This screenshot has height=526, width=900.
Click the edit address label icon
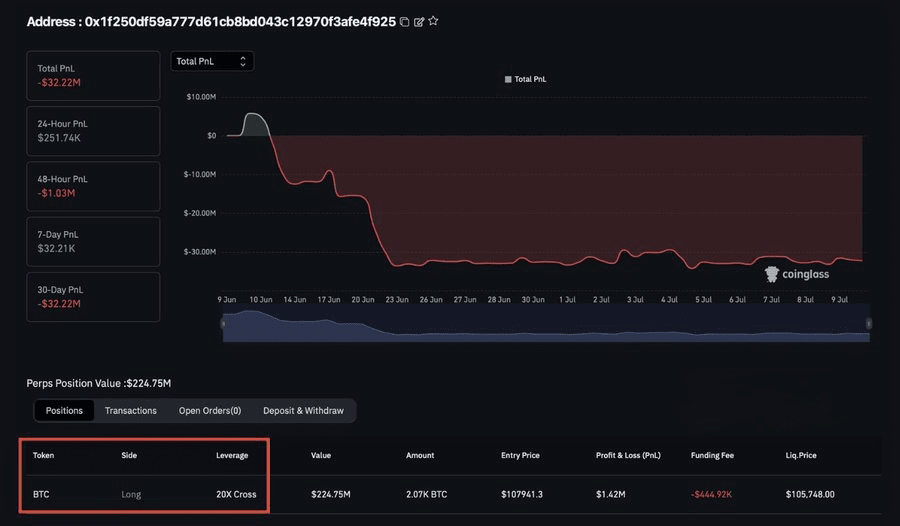419,22
